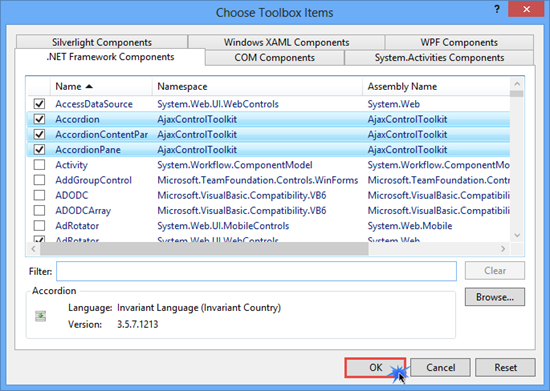This screenshot has width=550, height=391.
Task: Open the Silverlight Components tab
Action: tap(102, 42)
